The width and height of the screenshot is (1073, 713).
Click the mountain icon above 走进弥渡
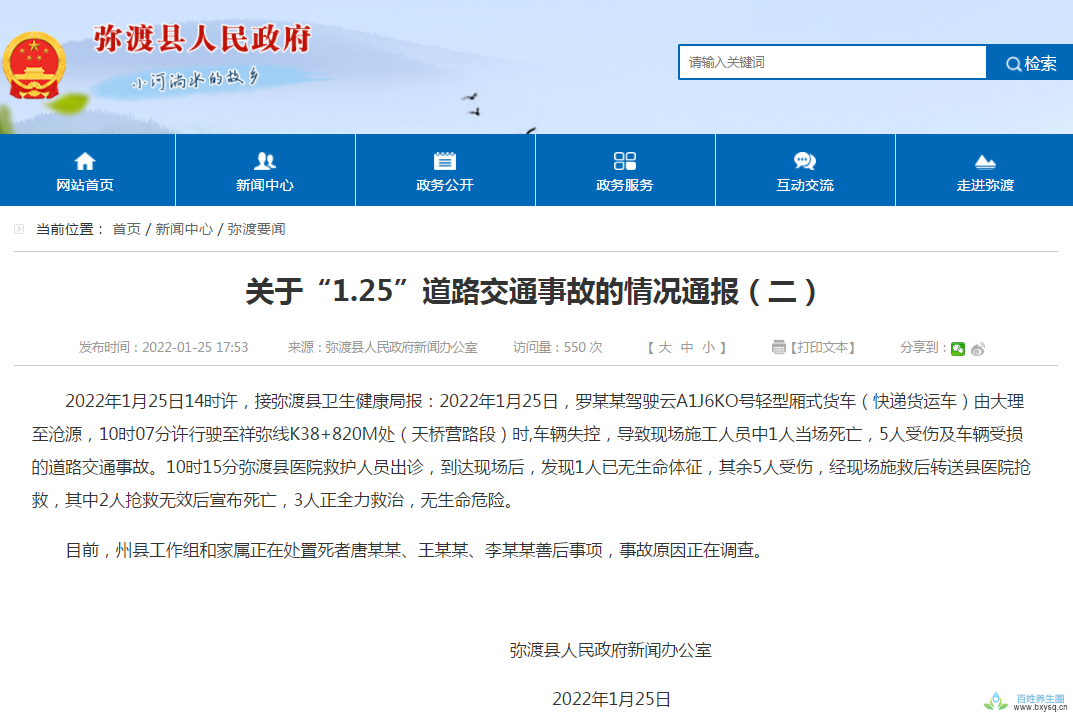[x=985, y=162]
